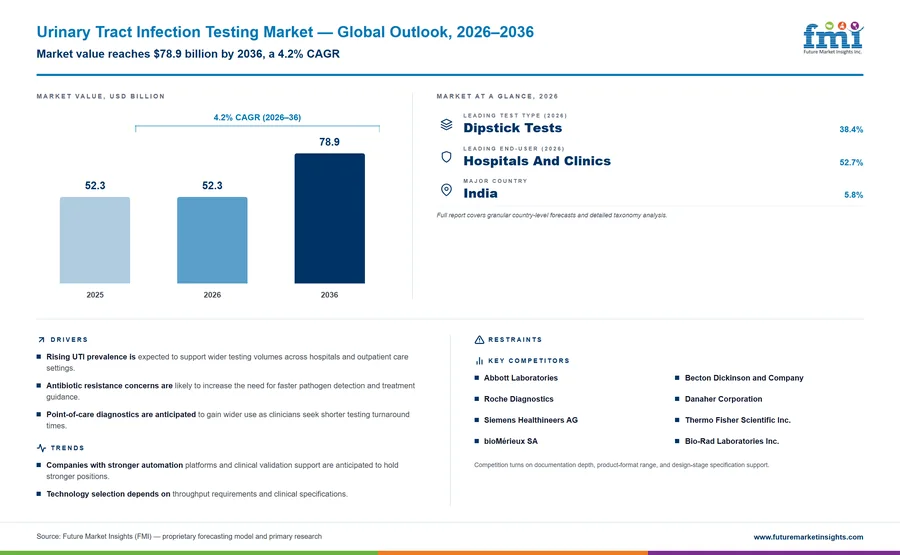
Task: Click Thermo Fisher Scientific Inc.
Action: 738,420
